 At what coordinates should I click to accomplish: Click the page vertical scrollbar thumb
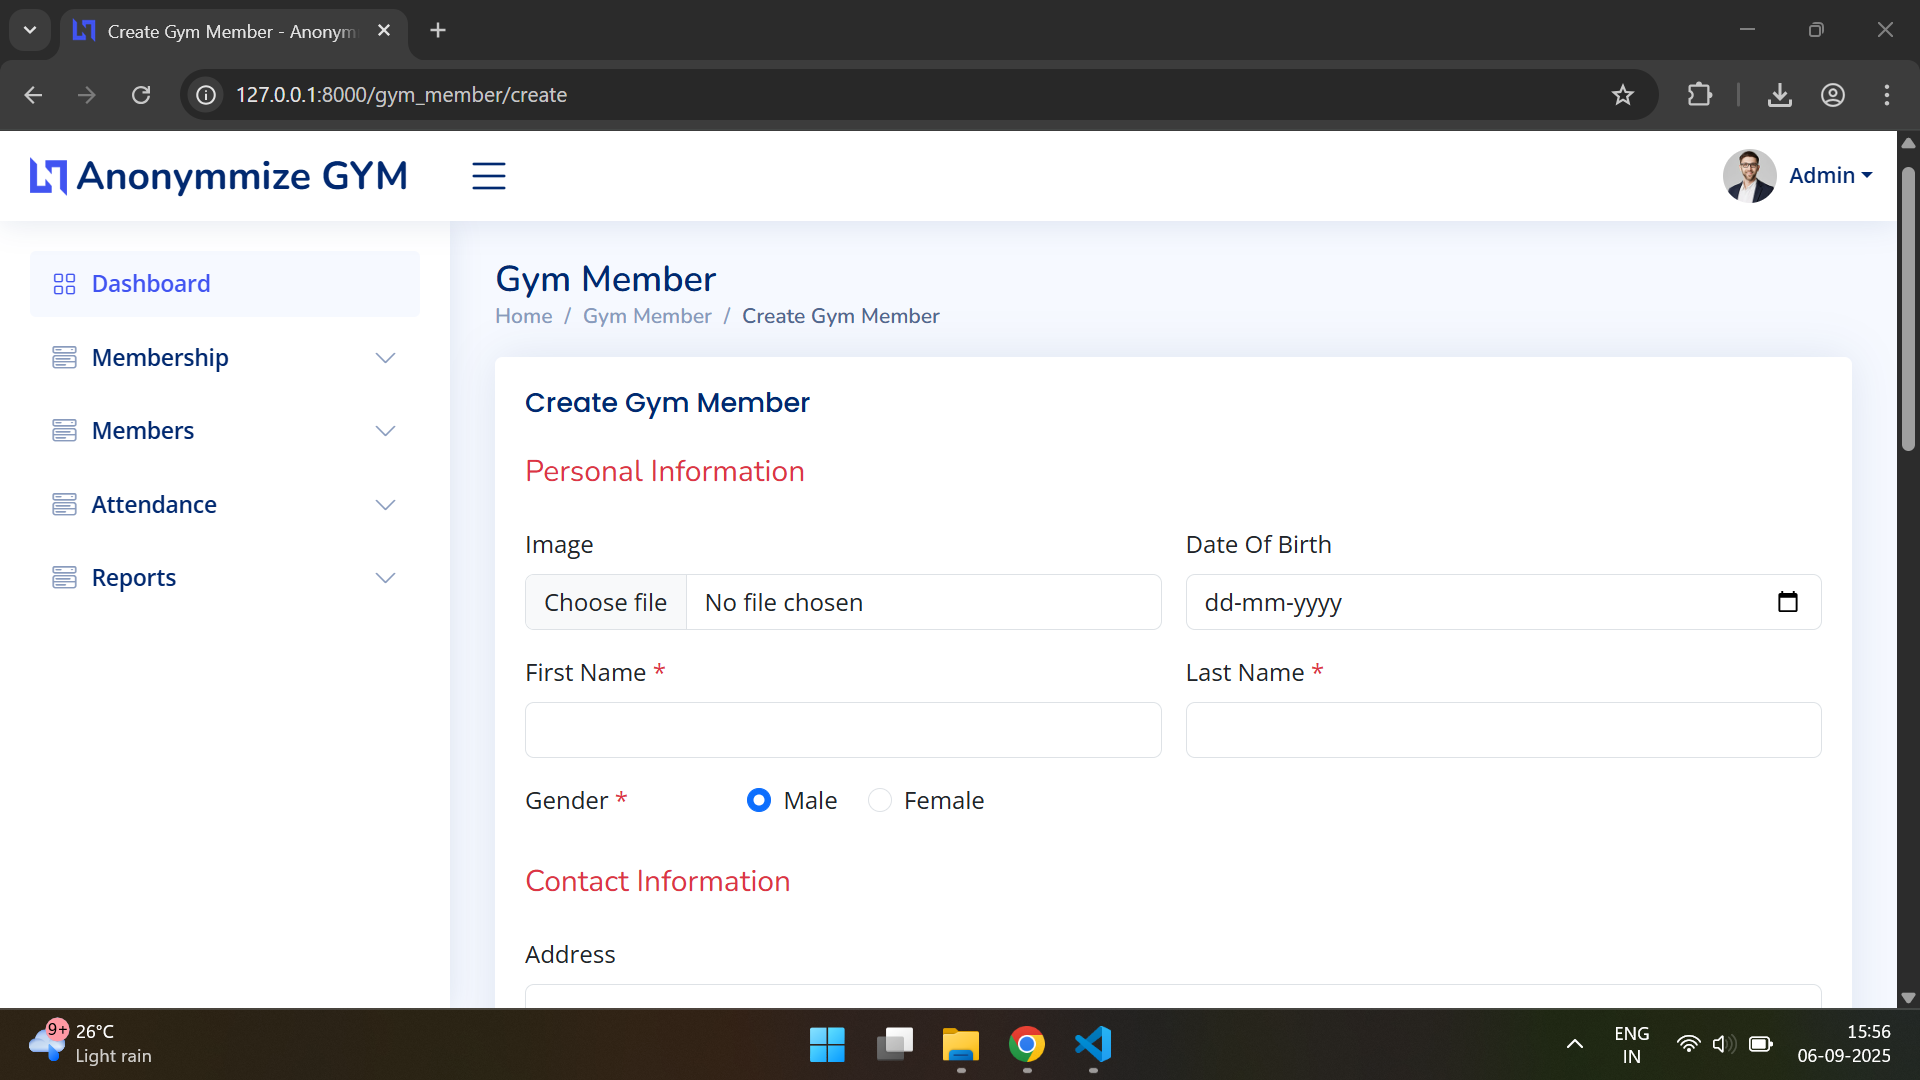[x=1908, y=310]
